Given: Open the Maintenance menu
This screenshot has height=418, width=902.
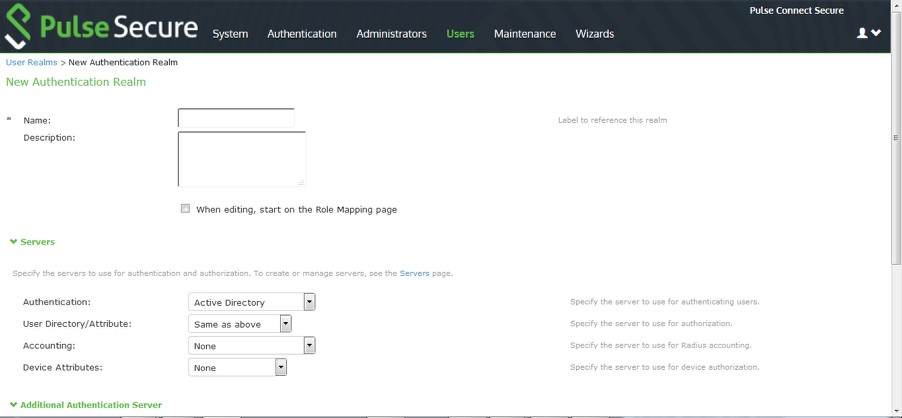Looking at the screenshot, I should [x=524, y=34].
